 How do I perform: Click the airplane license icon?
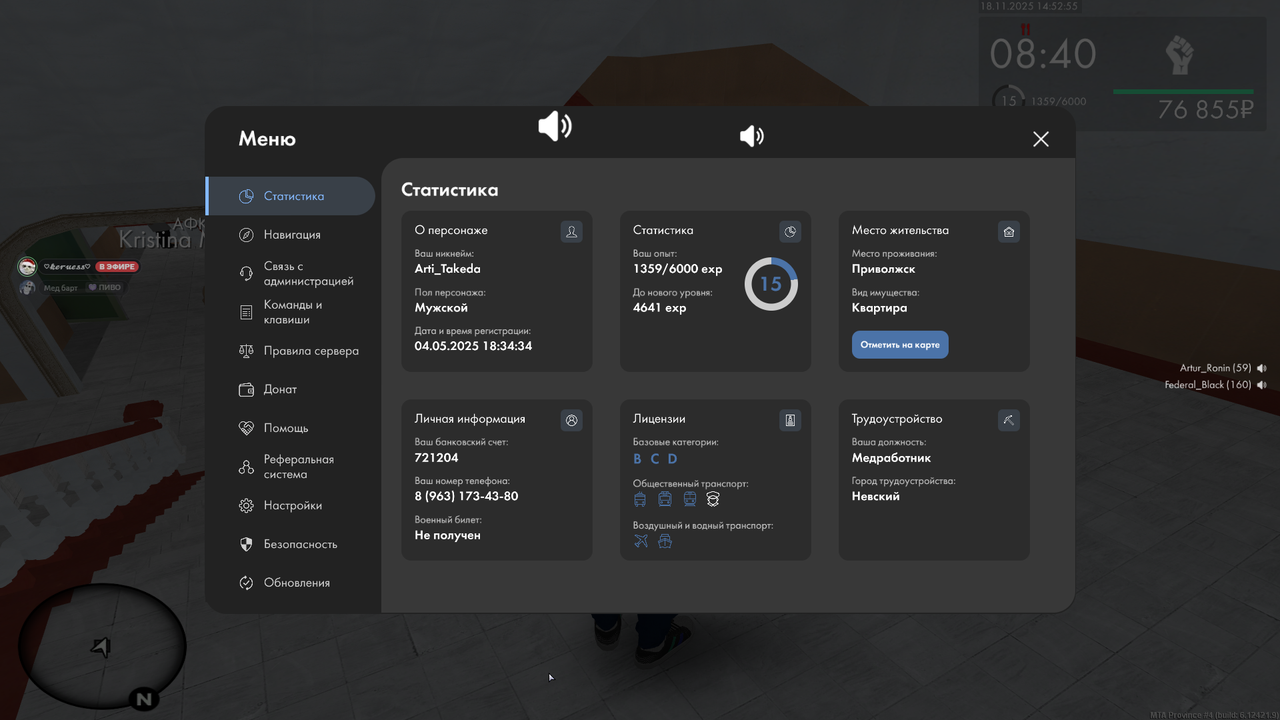[x=641, y=541]
